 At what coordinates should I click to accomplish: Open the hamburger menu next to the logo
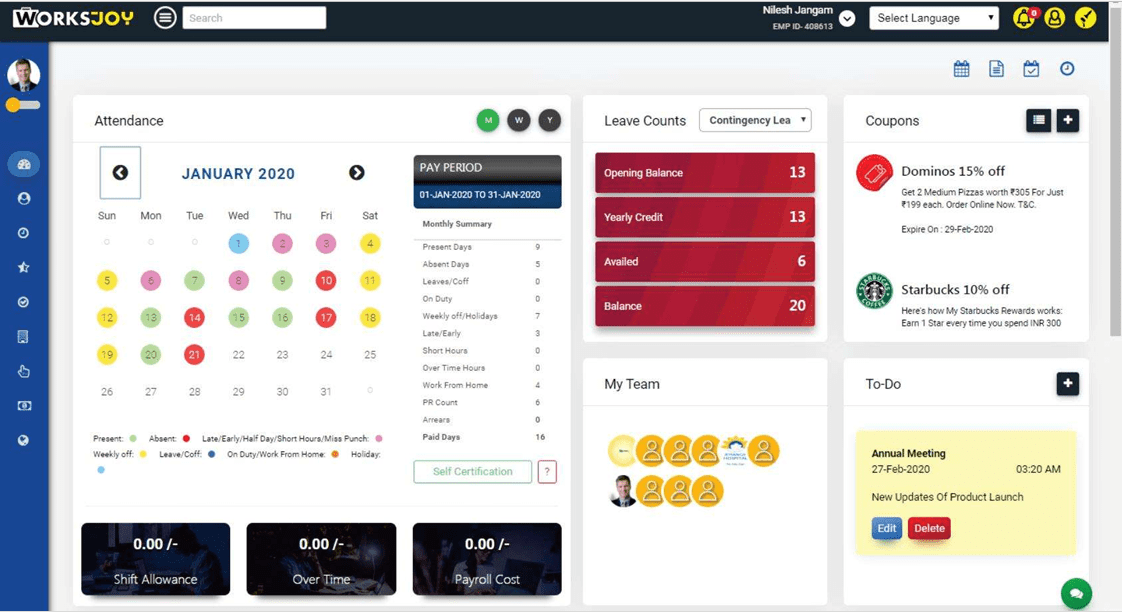165,18
